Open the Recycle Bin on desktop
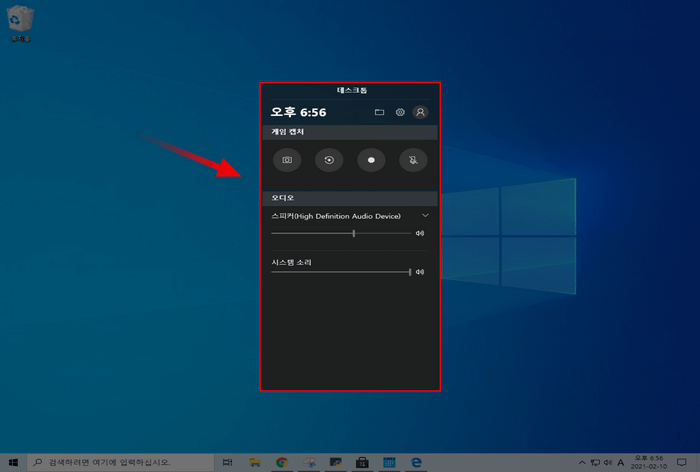The width and height of the screenshot is (700, 472). coord(20,23)
